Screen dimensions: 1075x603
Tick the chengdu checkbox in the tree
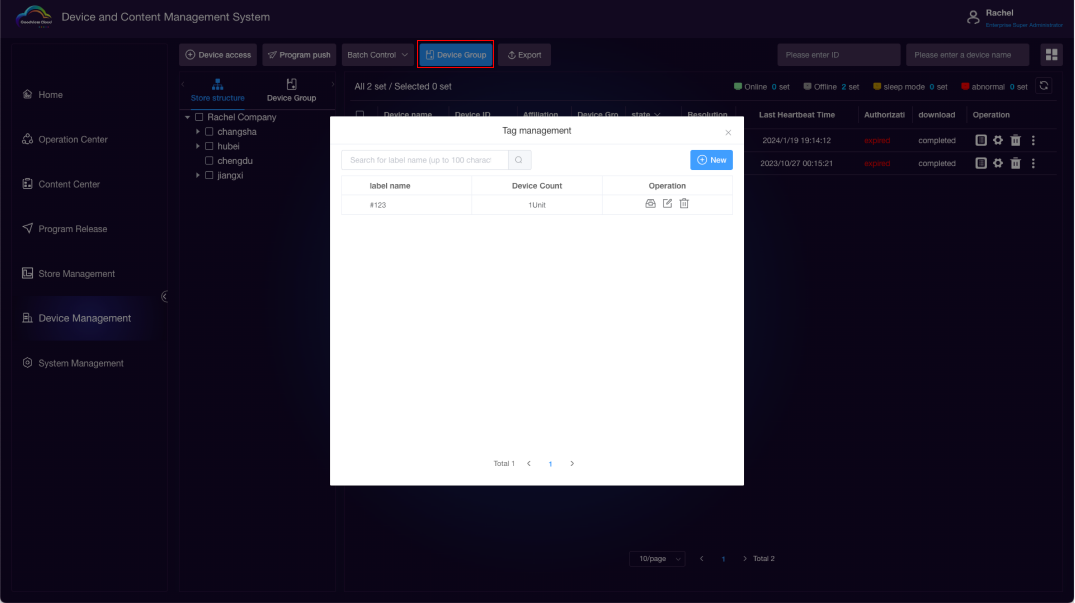click(x=209, y=161)
